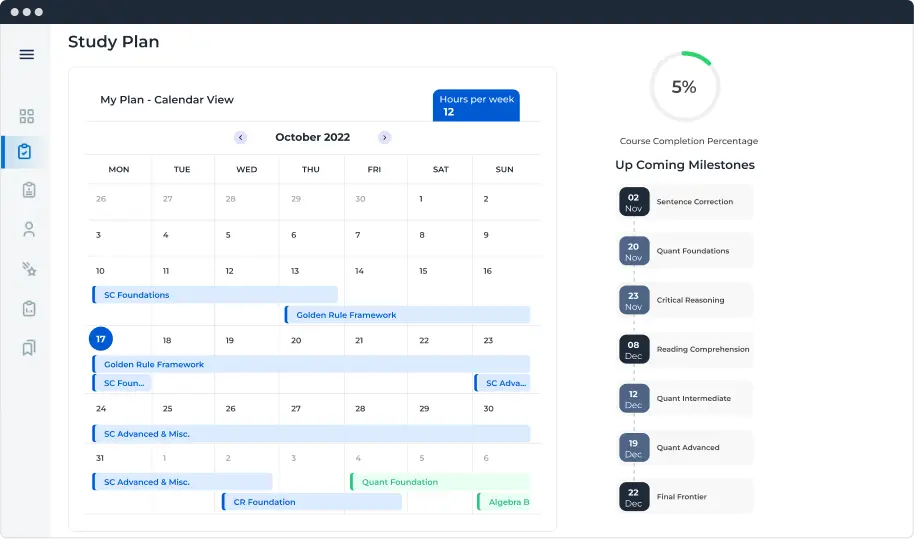Click the 20 Nov date badge

coord(634,251)
